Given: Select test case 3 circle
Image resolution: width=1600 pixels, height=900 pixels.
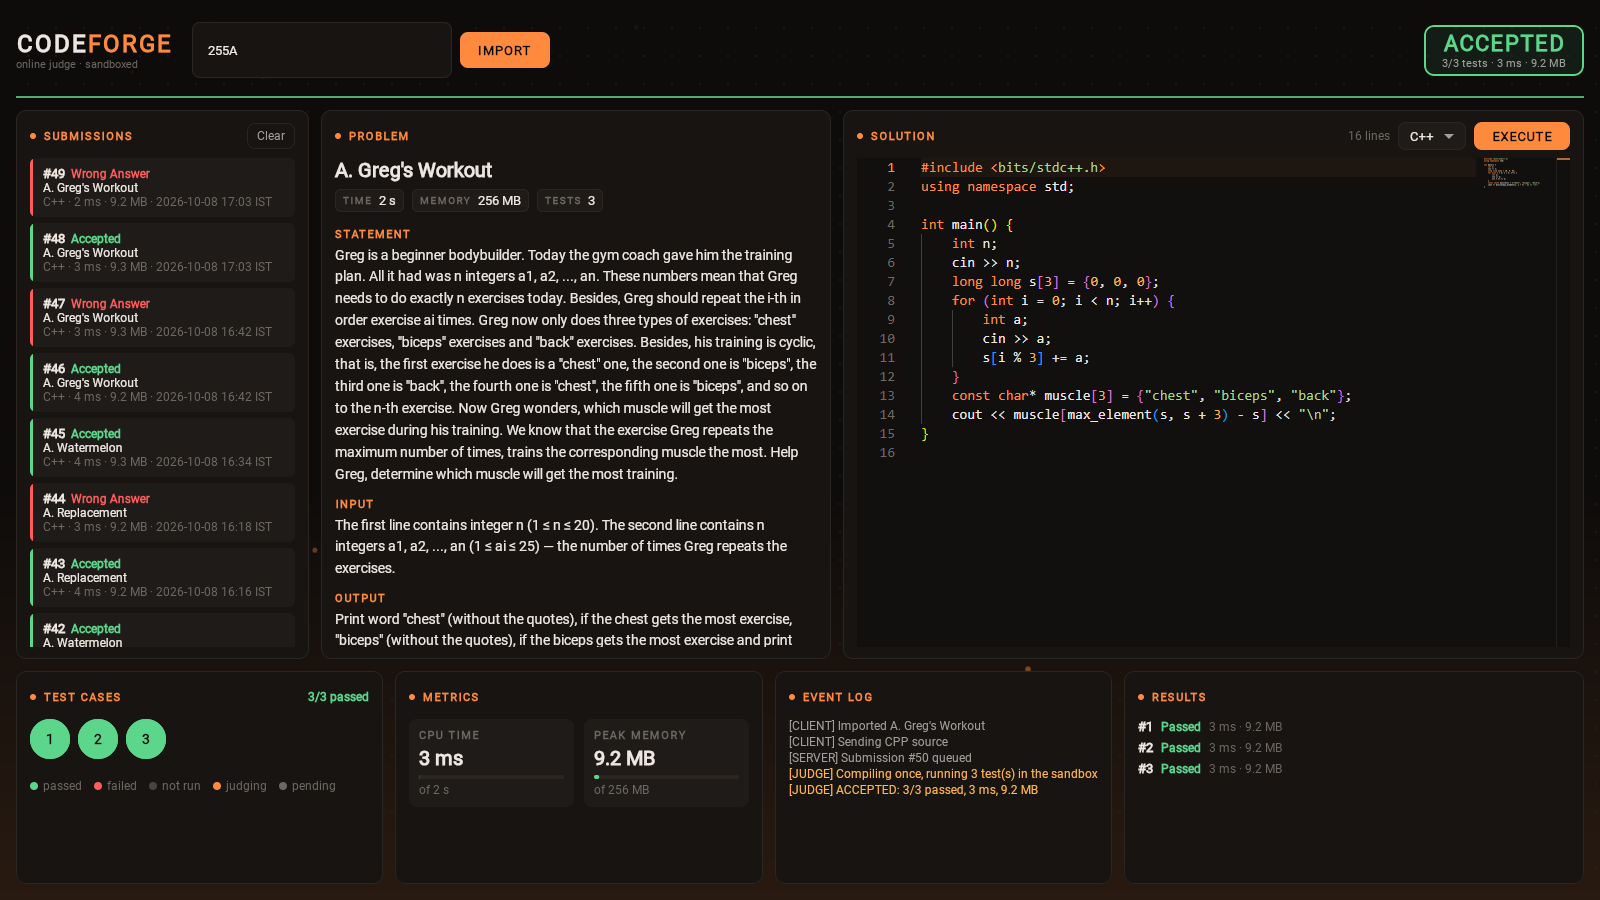Looking at the screenshot, I should [146, 739].
